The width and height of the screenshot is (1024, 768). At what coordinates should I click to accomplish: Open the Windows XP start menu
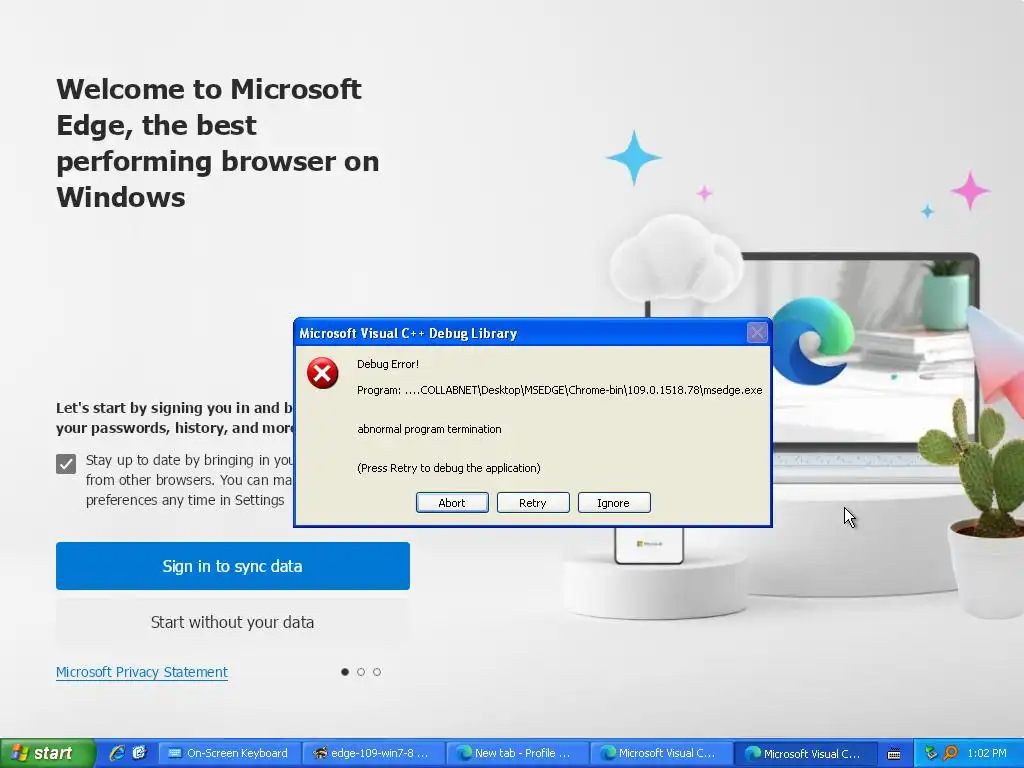point(48,754)
